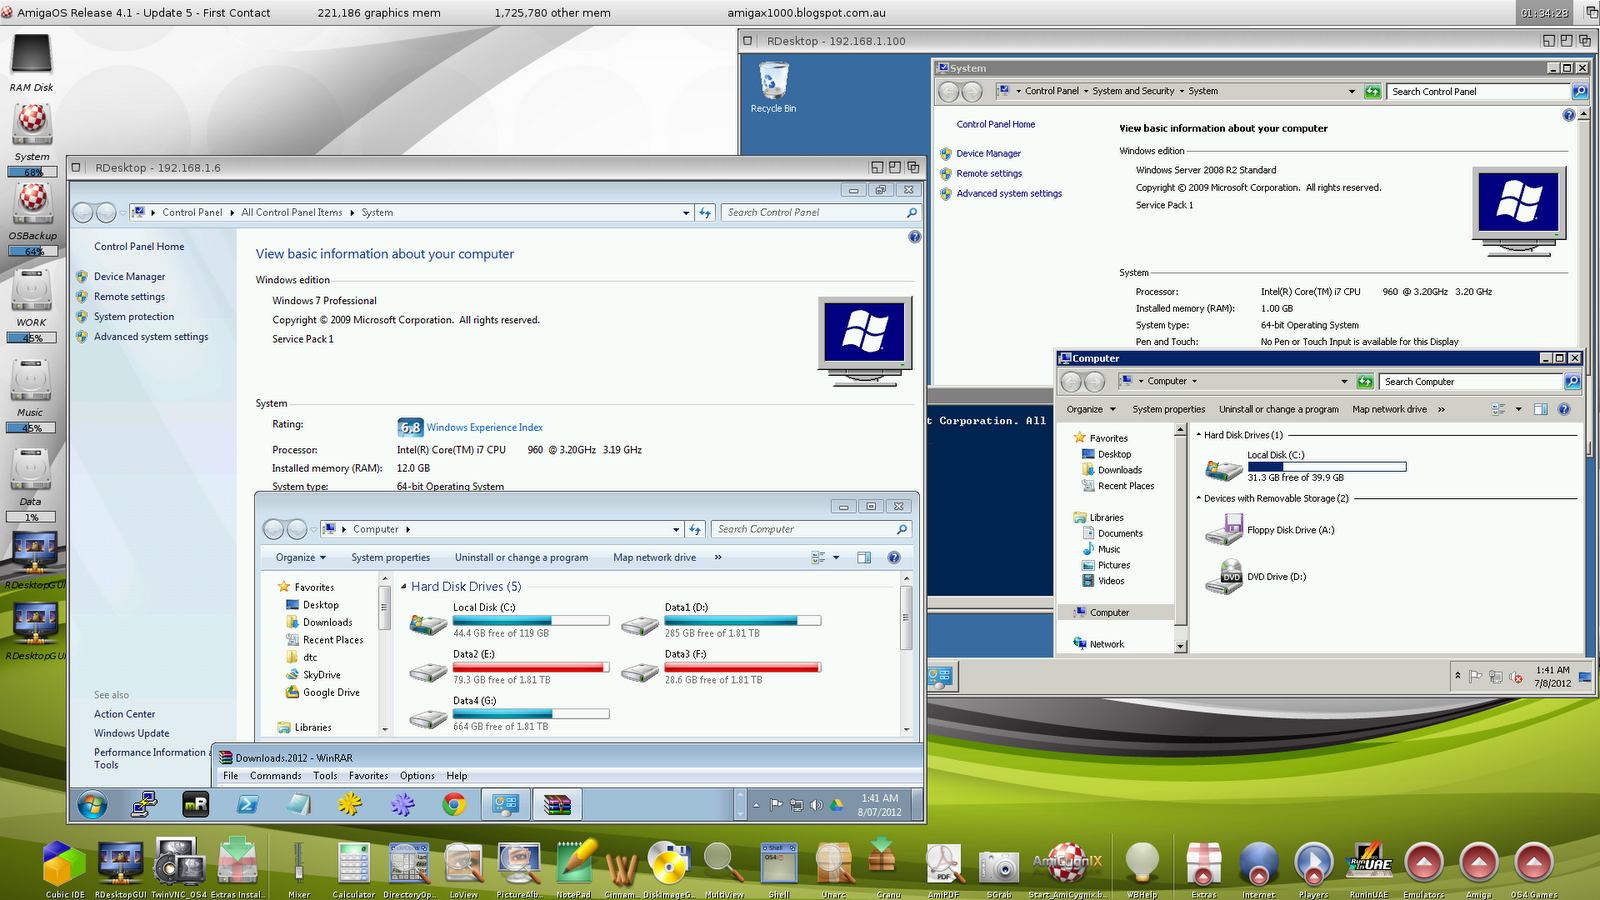This screenshot has height=900, width=1600.
Task: Open WinRAR Commands menu
Action: point(276,776)
